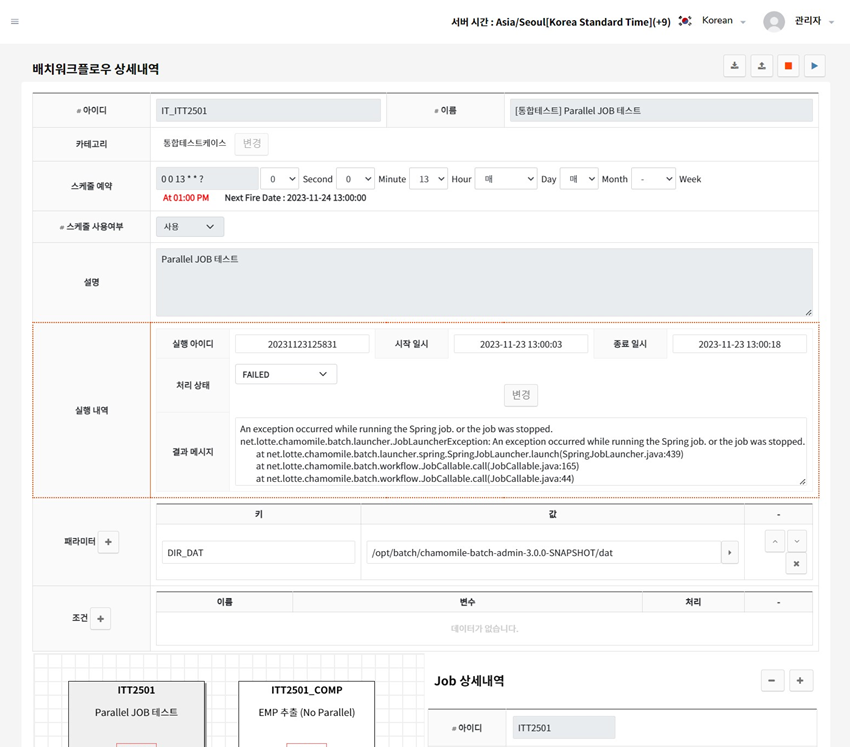Click the 처리 column header

[693, 602]
